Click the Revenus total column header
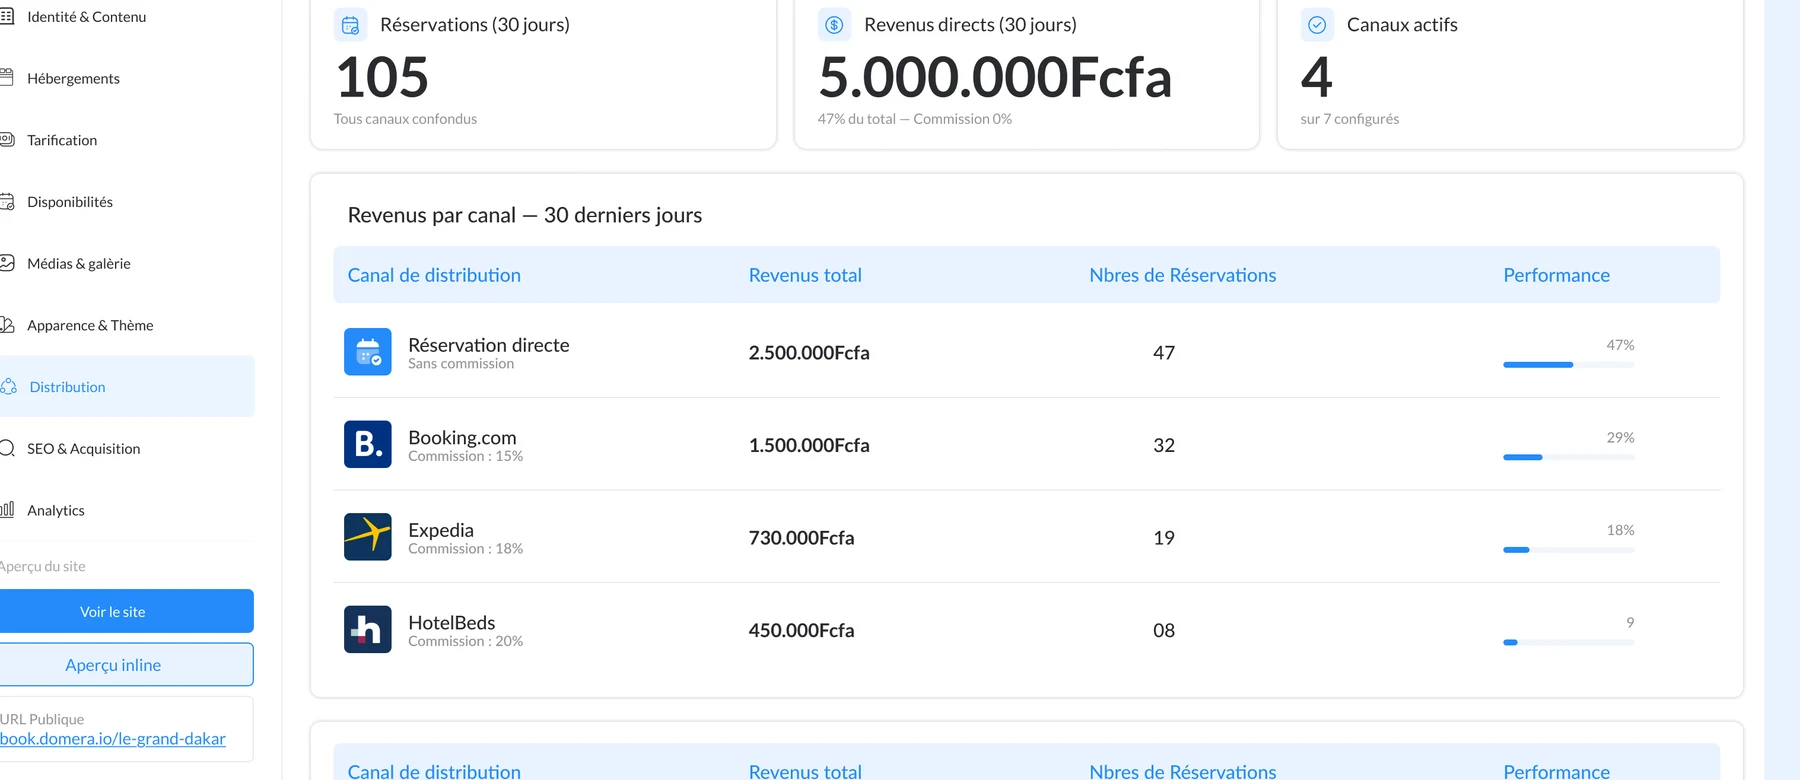Image resolution: width=1800 pixels, height=780 pixels. click(x=805, y=275)
